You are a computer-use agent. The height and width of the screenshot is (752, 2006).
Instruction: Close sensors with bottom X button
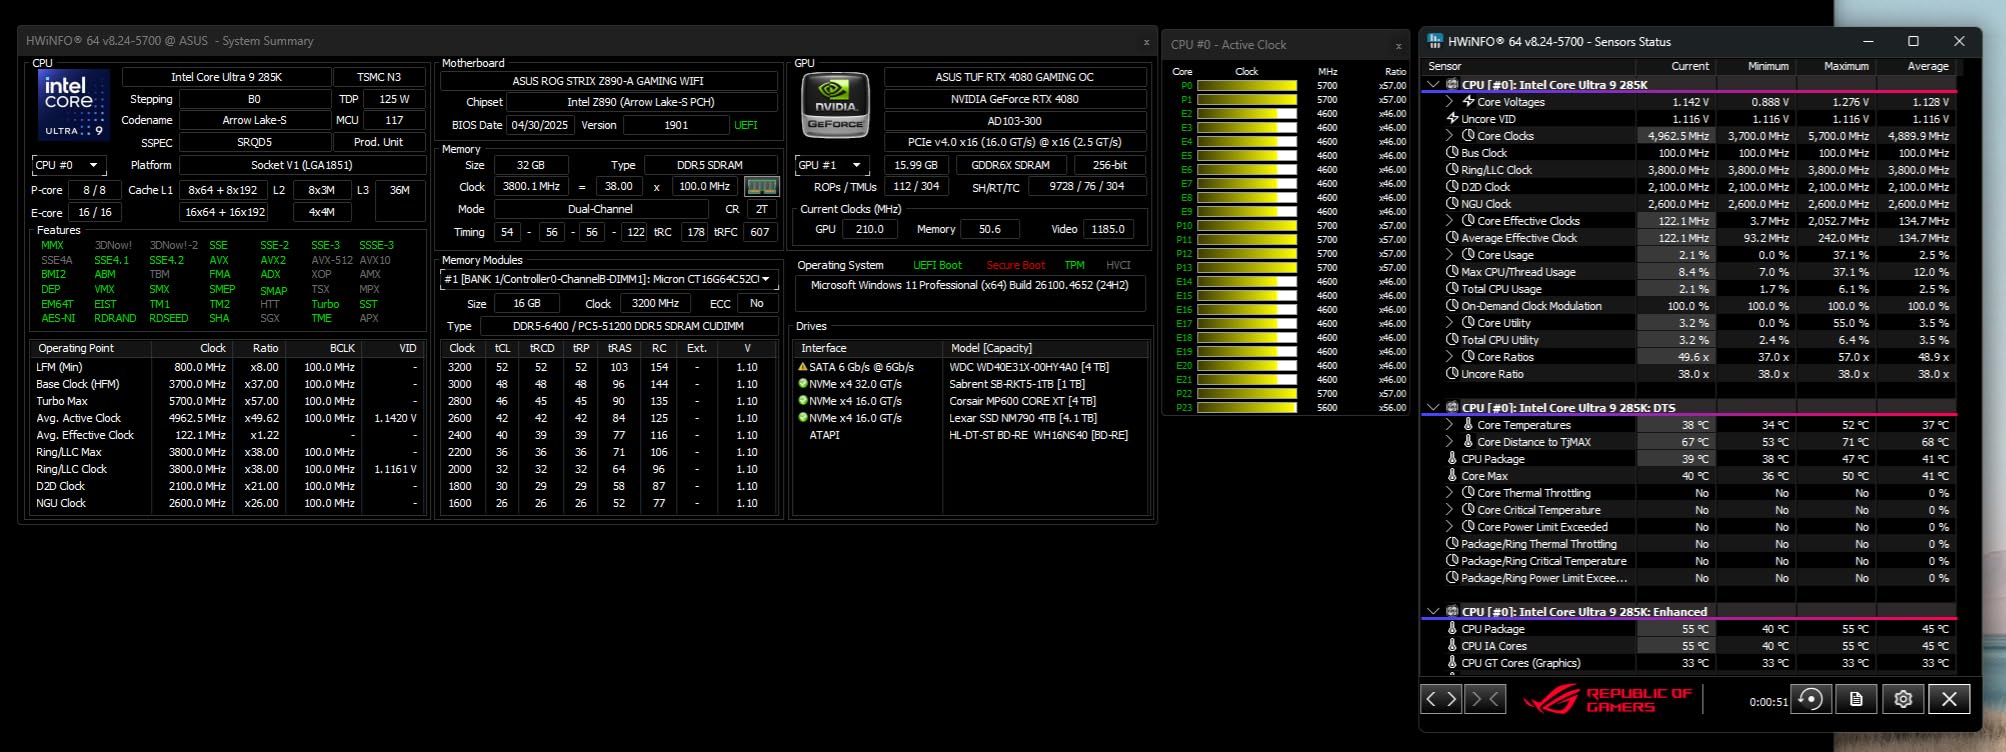tap(1948, 699)
